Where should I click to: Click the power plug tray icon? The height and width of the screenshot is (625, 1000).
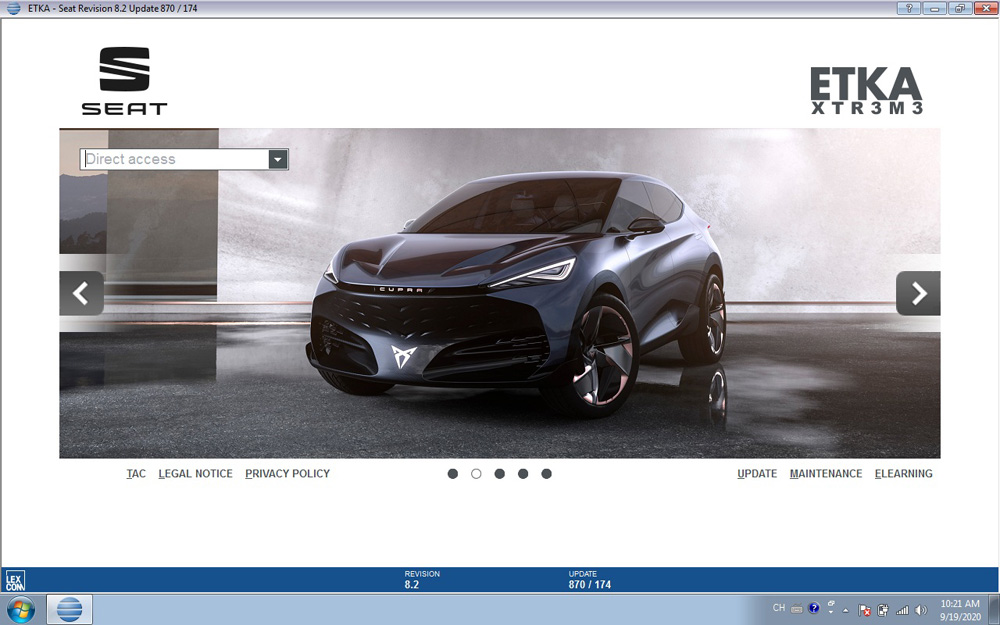[883, 610]
